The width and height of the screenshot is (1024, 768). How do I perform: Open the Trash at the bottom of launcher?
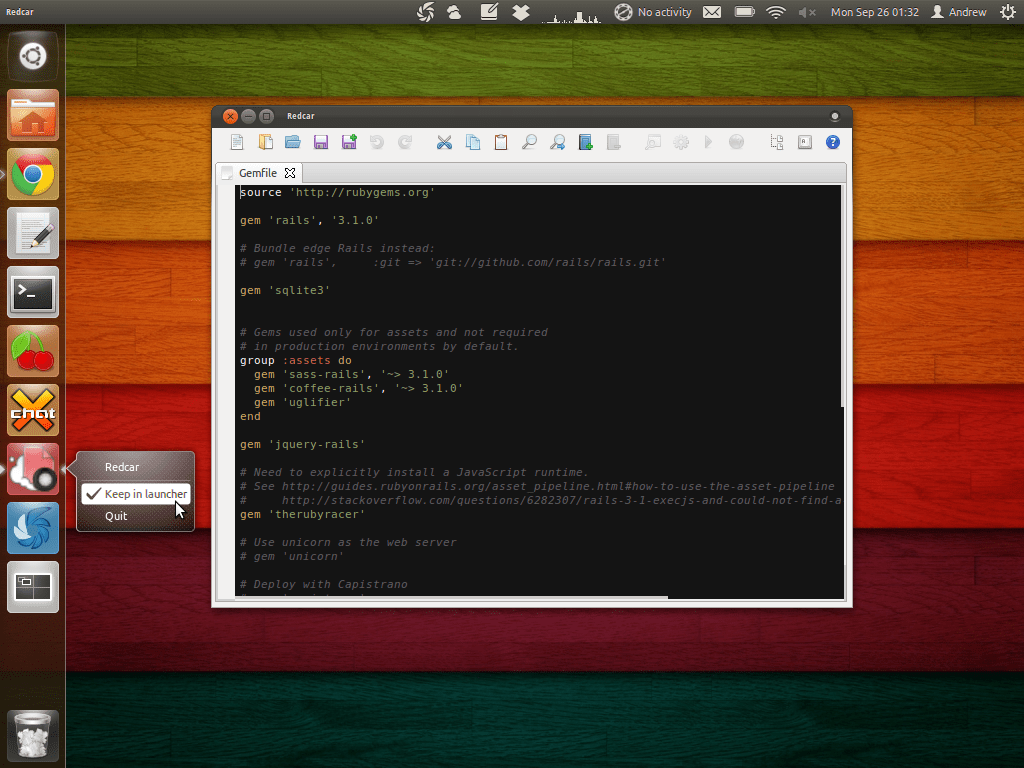coord(32,735)
